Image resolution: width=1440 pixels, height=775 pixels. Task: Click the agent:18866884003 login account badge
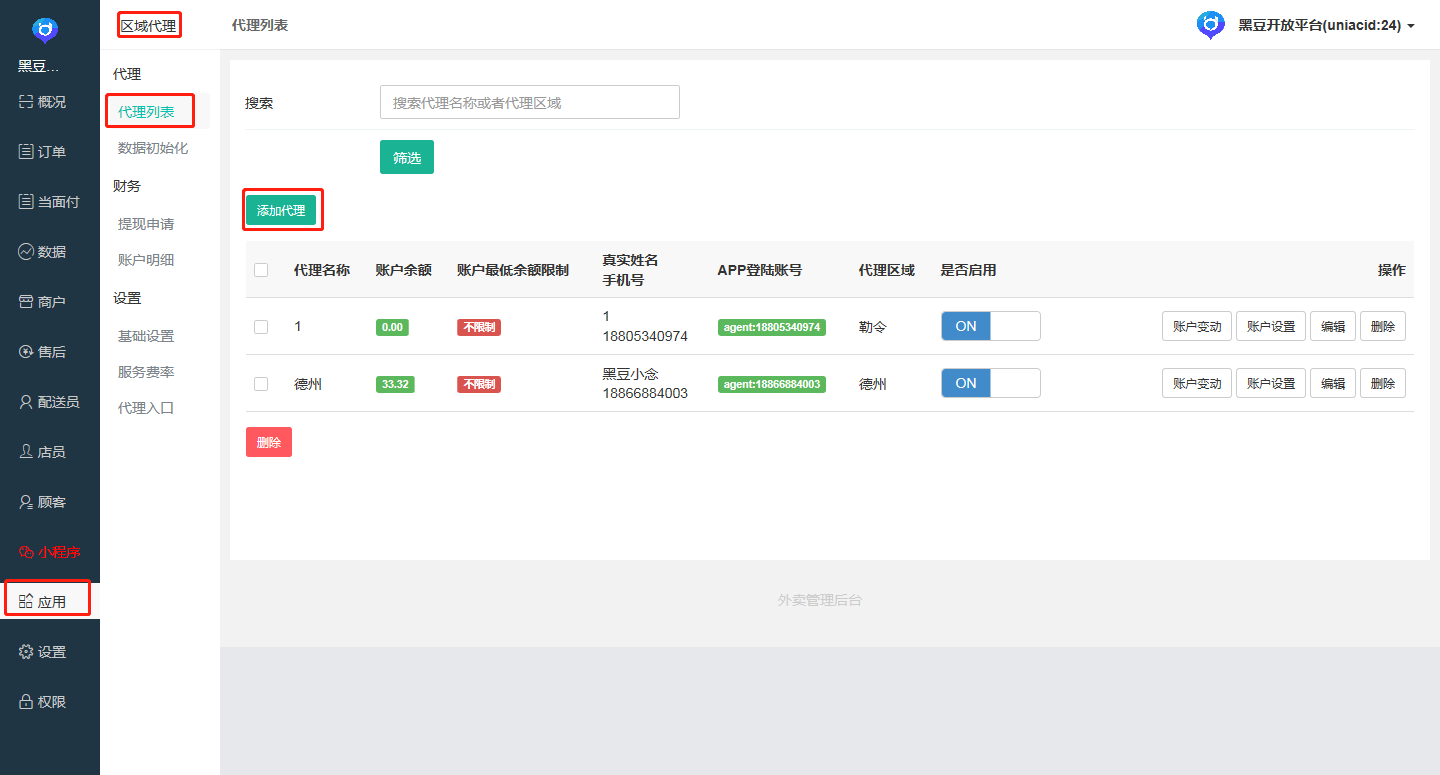pos(772,384)
